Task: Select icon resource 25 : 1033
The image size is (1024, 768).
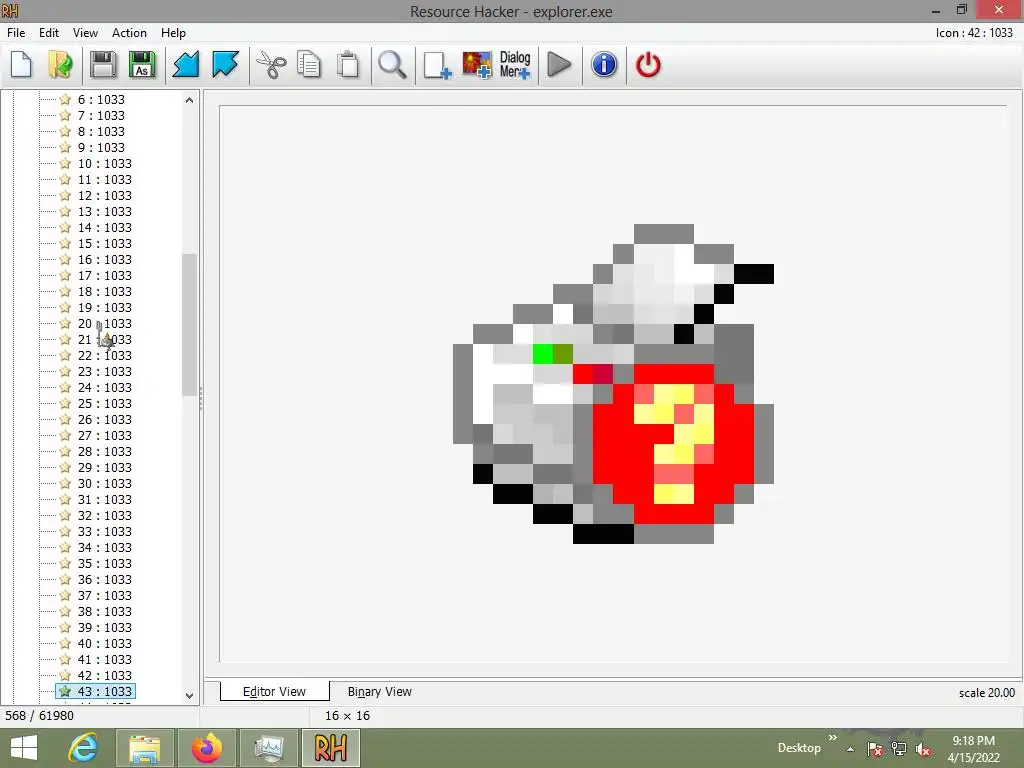Action: [x=104, y=403]
